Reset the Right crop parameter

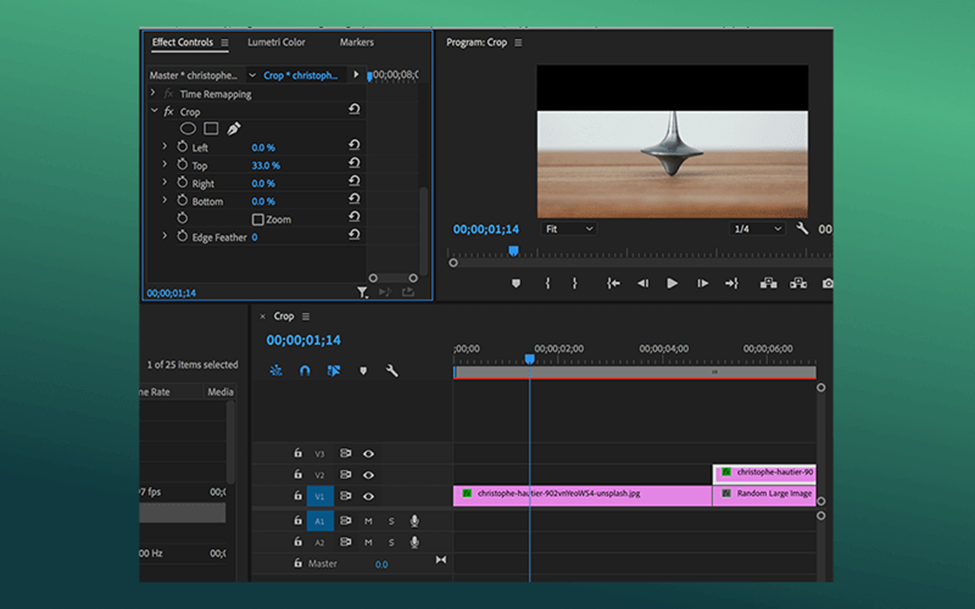(x=354, y=181)
